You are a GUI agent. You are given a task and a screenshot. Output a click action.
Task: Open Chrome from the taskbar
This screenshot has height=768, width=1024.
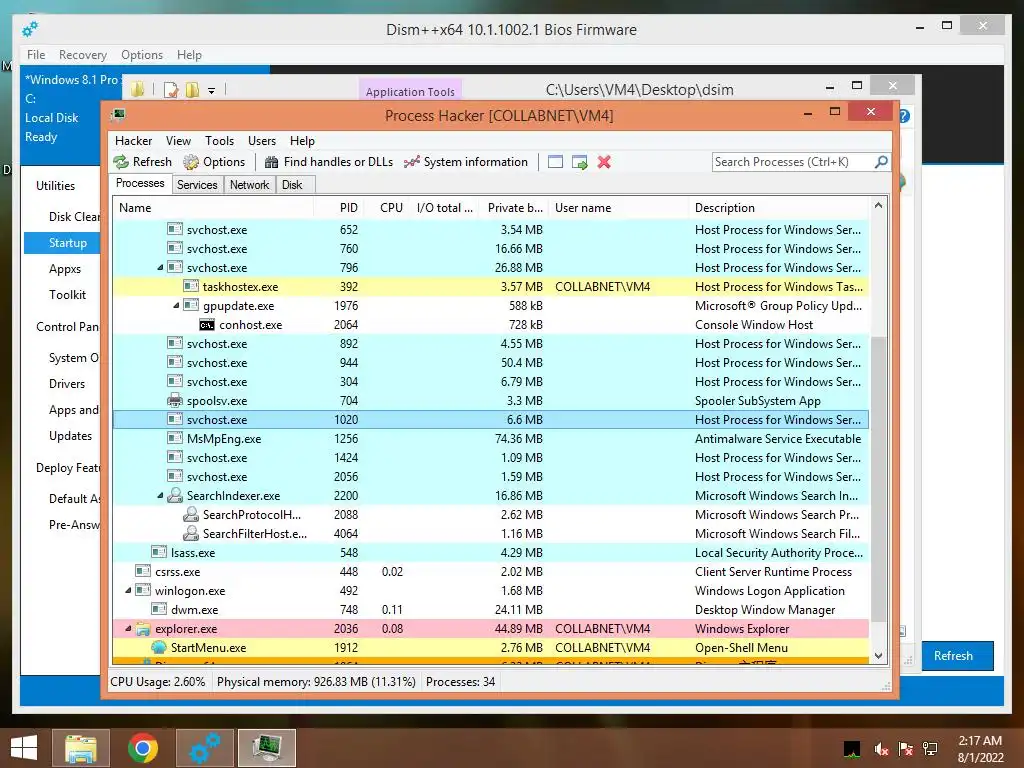143,748
